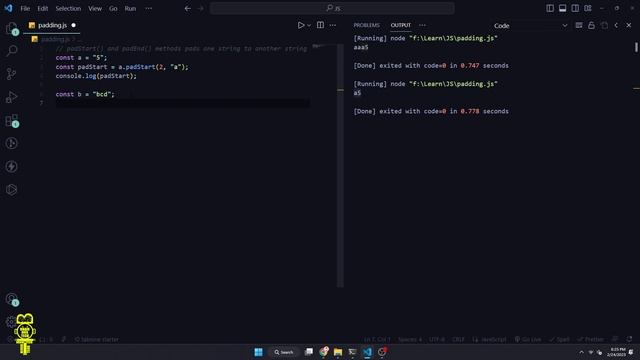The width and height of the screenshot is (640, 360).
Task: Open the File menu
Action: click(25, 8)
